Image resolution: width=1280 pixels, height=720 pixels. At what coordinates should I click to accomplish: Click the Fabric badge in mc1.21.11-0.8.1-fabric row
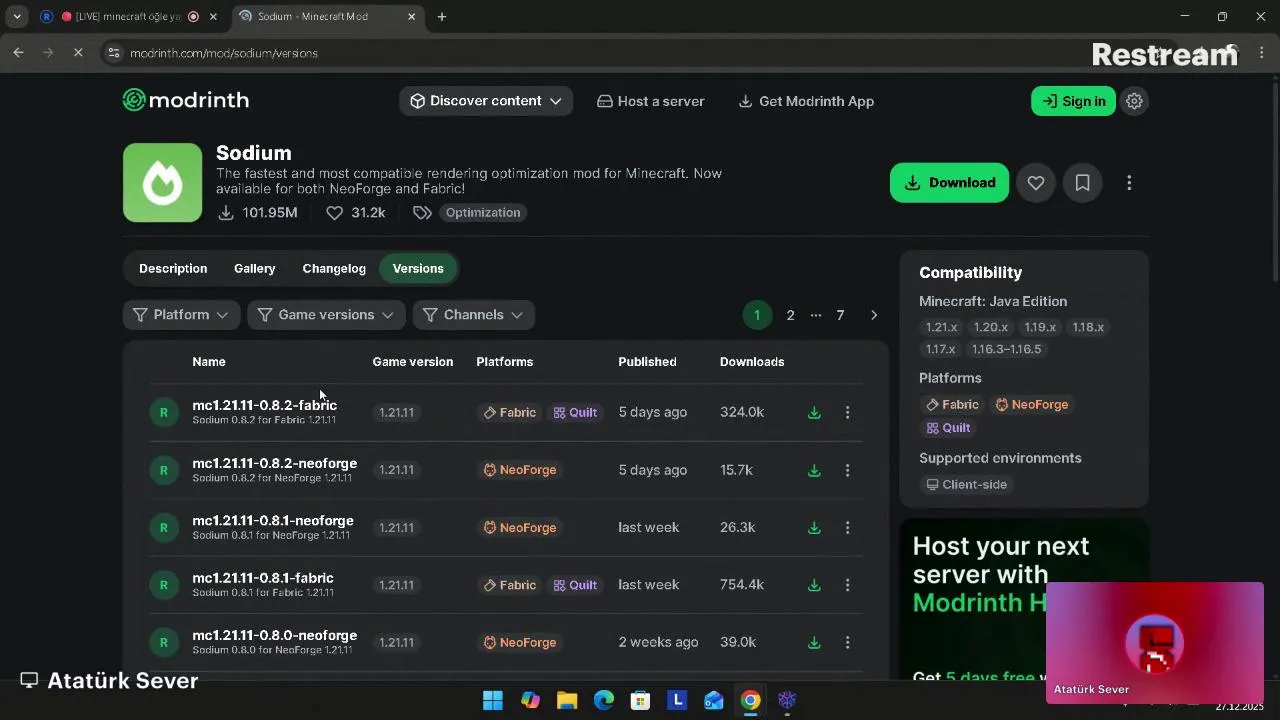pos(510,585)
